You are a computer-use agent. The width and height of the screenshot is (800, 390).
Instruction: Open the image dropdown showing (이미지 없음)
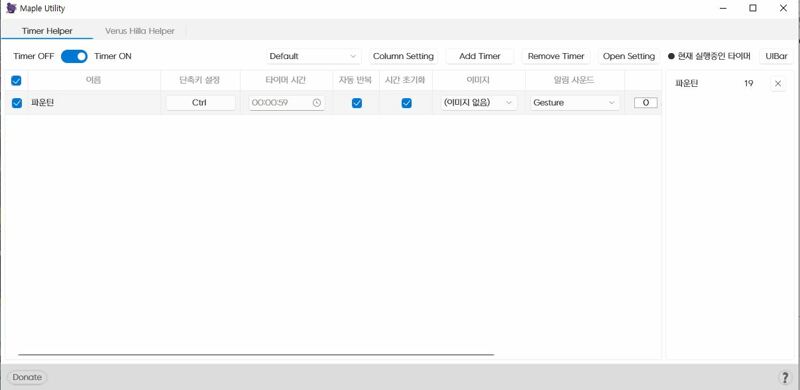(x=478, y=103)
